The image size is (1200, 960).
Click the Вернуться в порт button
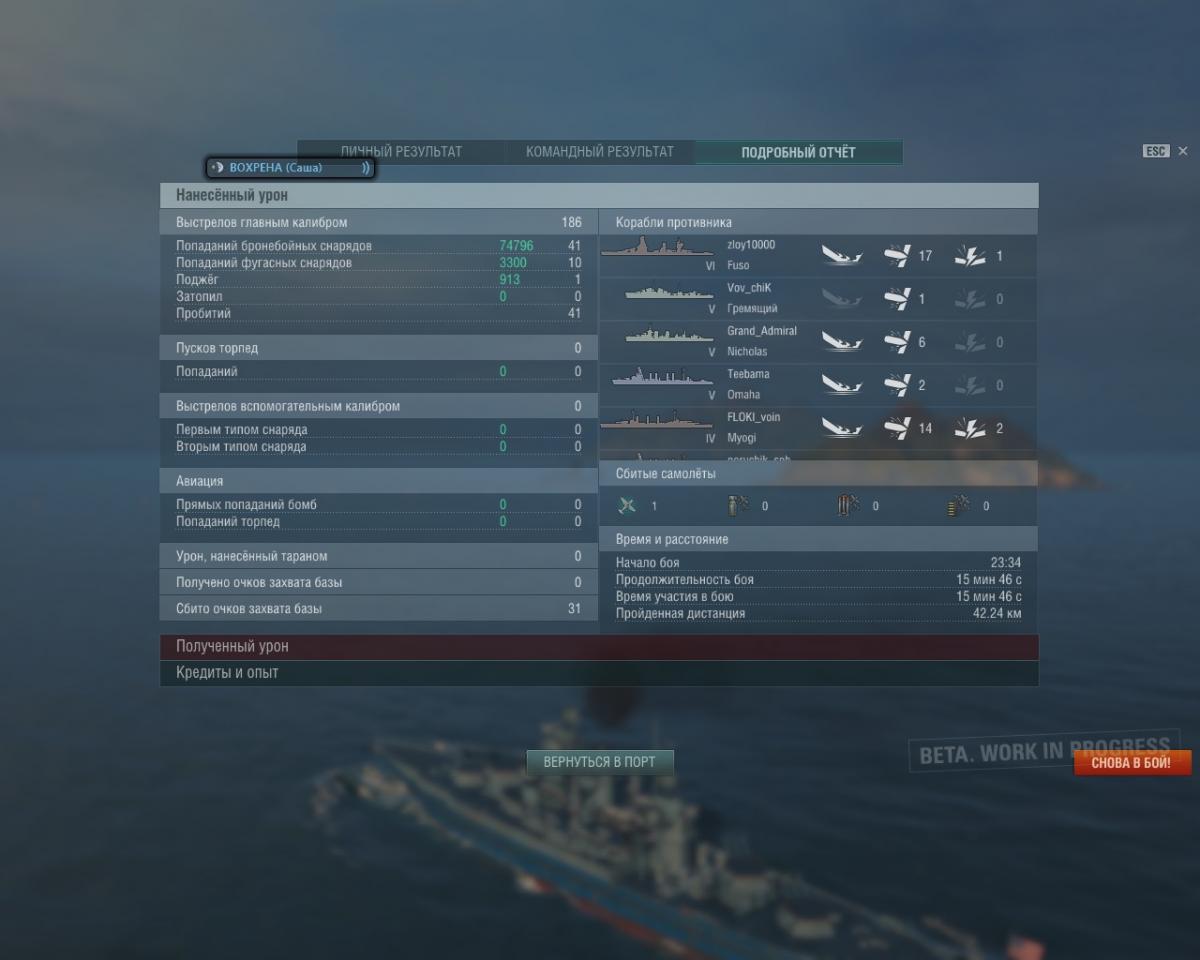pyautogui.click(x=600, y=762)
